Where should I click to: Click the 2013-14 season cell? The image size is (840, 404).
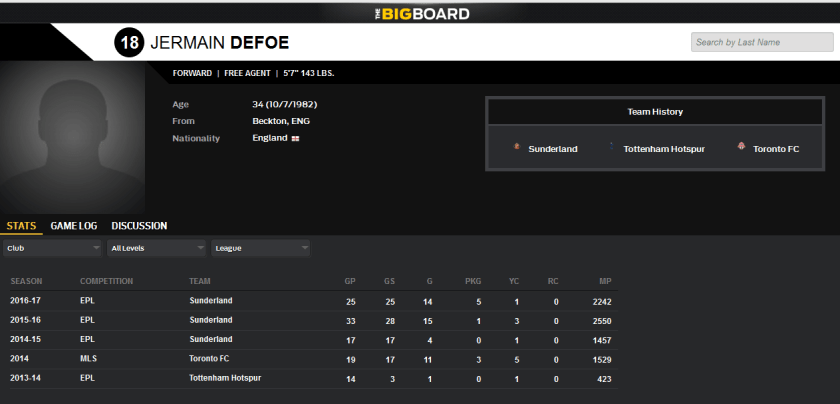click(25, 378)
